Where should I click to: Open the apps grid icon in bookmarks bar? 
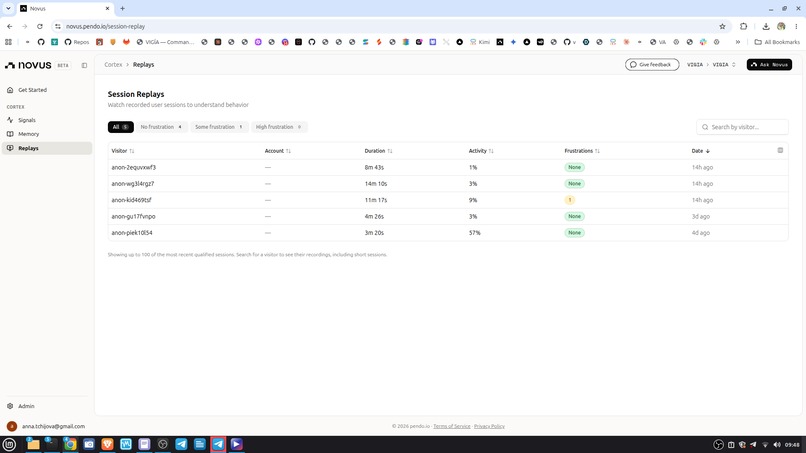(x=8, y=42)
